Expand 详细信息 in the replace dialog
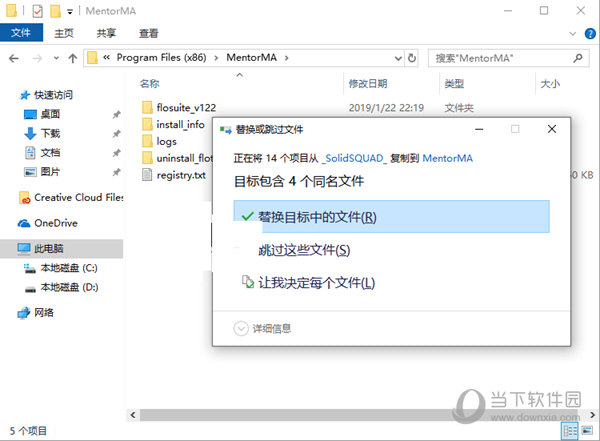Image resolution: width=600 pixels, height=441 pixels. [262, 328]
